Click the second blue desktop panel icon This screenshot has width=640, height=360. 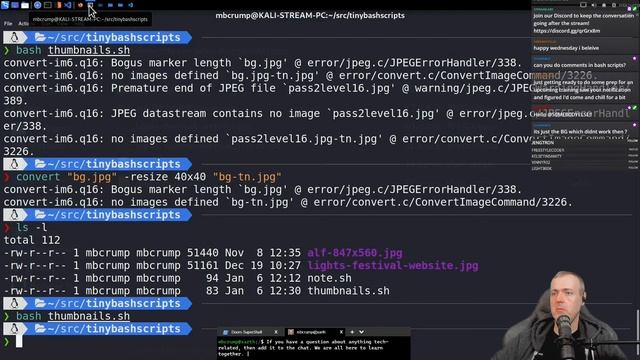coord(15,5)
